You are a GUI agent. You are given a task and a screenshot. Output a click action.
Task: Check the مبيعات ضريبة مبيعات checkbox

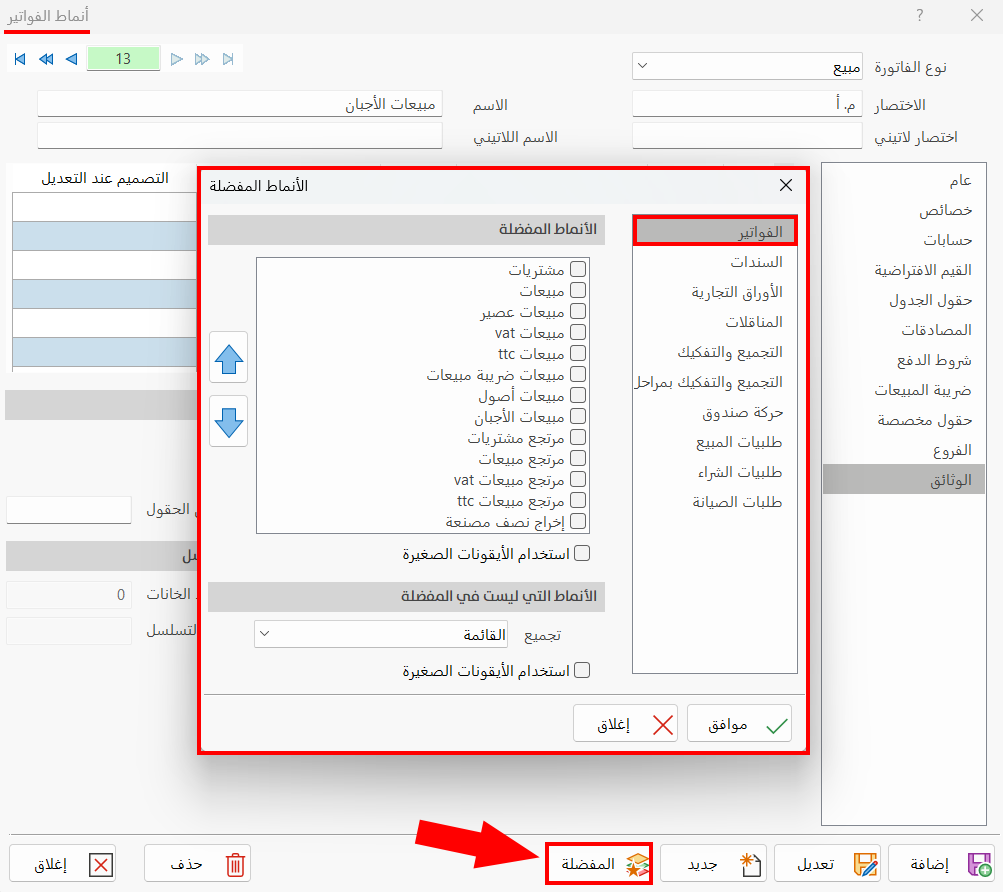coord(578,374)
